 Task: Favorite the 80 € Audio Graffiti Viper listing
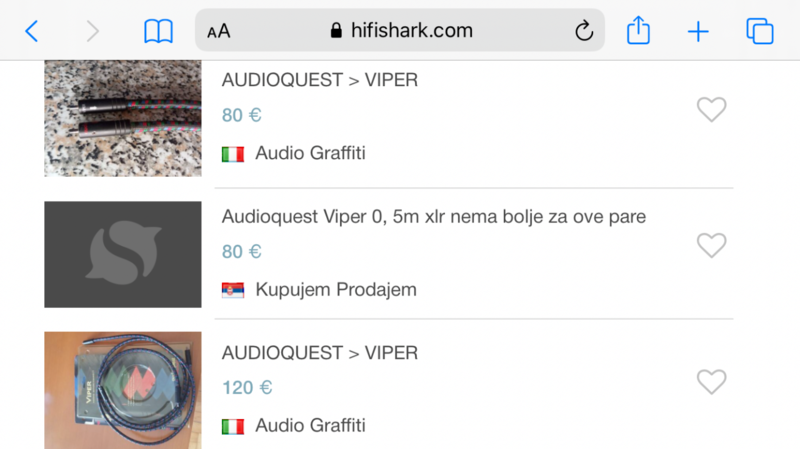[x=711, y=109]
